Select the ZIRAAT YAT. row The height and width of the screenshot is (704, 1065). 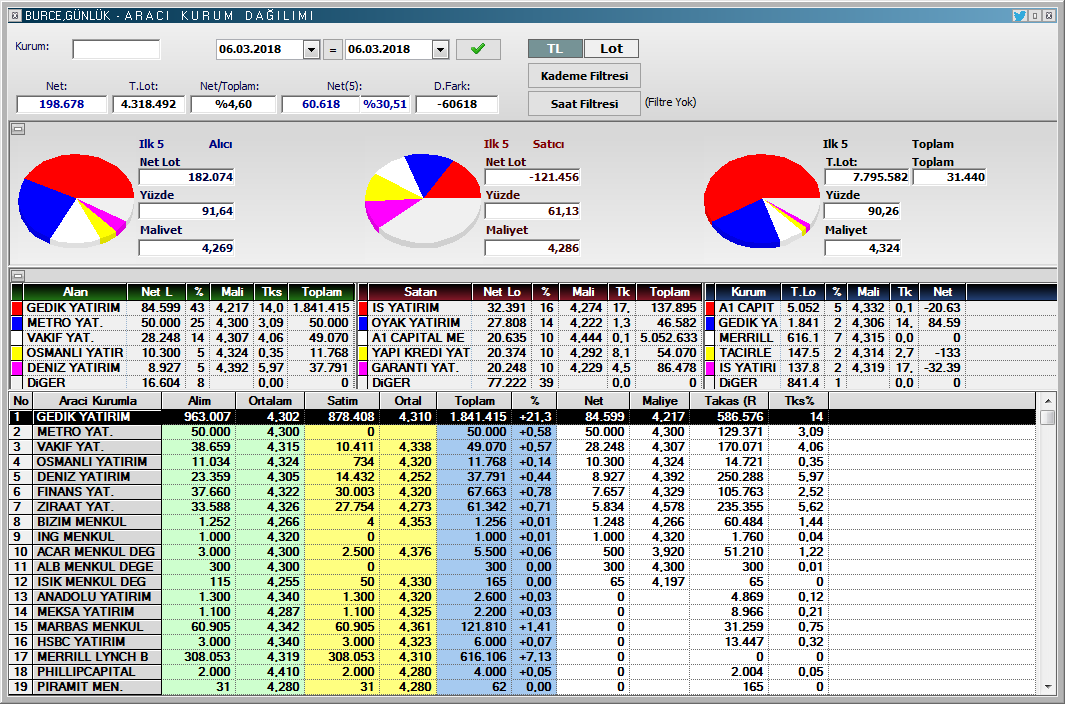point(521,506)
